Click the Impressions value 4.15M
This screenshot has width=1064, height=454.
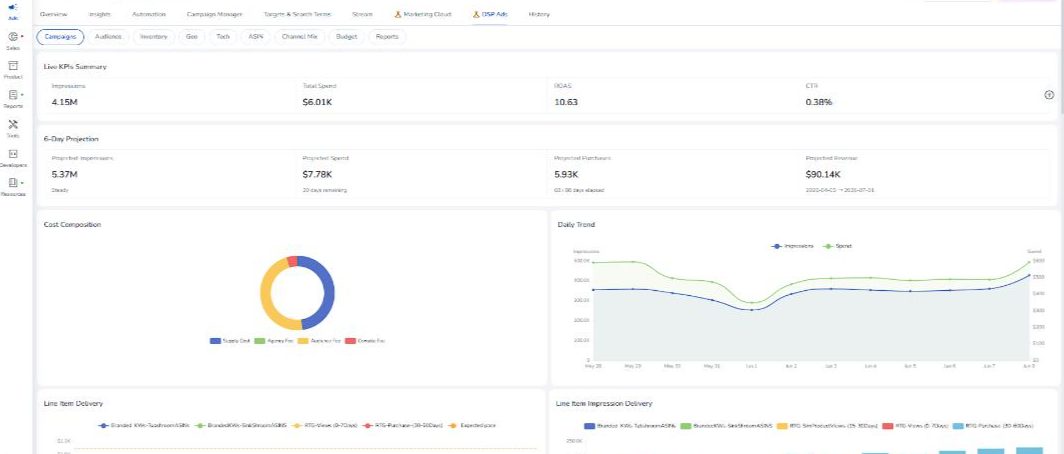coord(64,102)
